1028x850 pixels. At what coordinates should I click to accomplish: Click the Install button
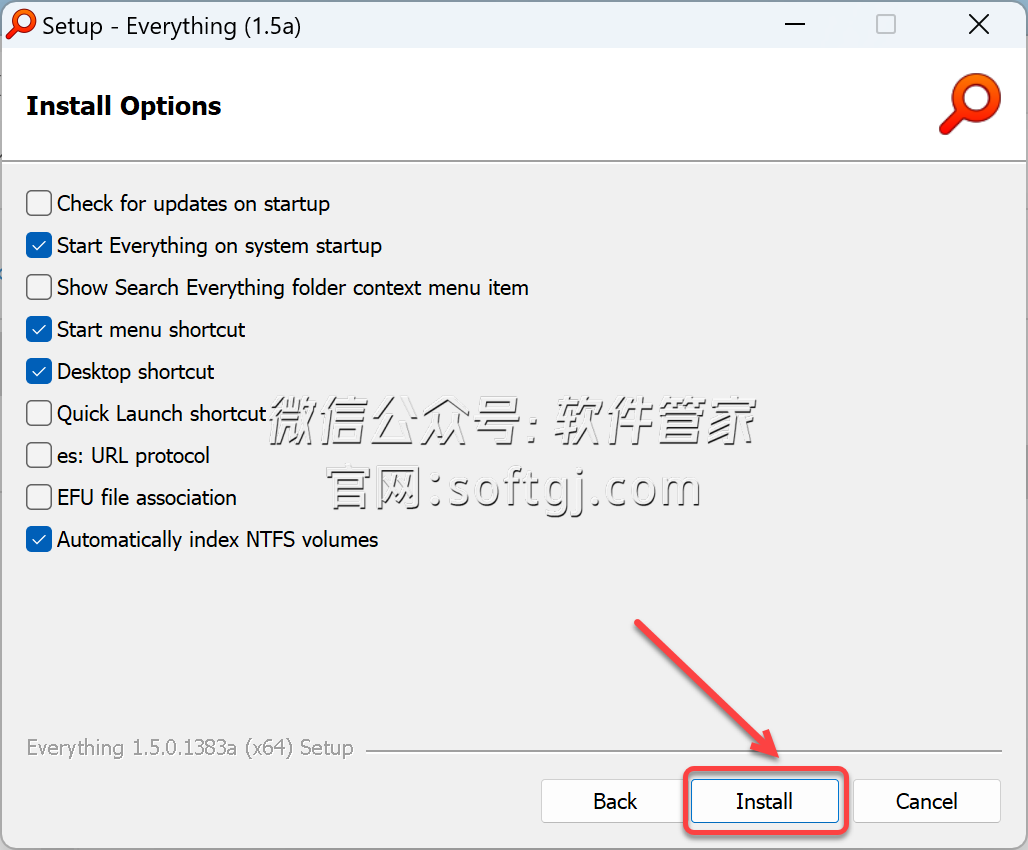[x=764, y=801]
